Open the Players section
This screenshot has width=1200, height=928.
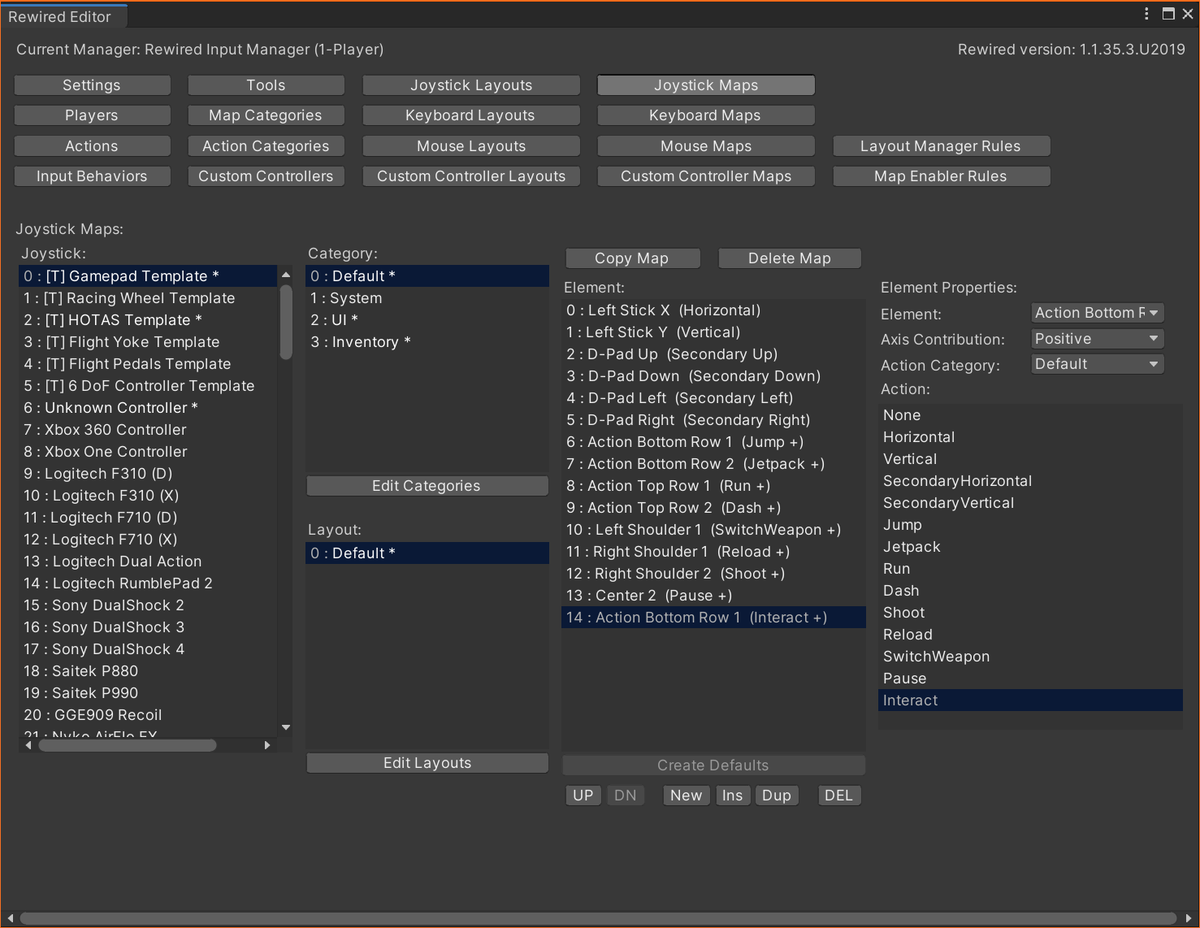pyautogui.click(x=92, y=116)
